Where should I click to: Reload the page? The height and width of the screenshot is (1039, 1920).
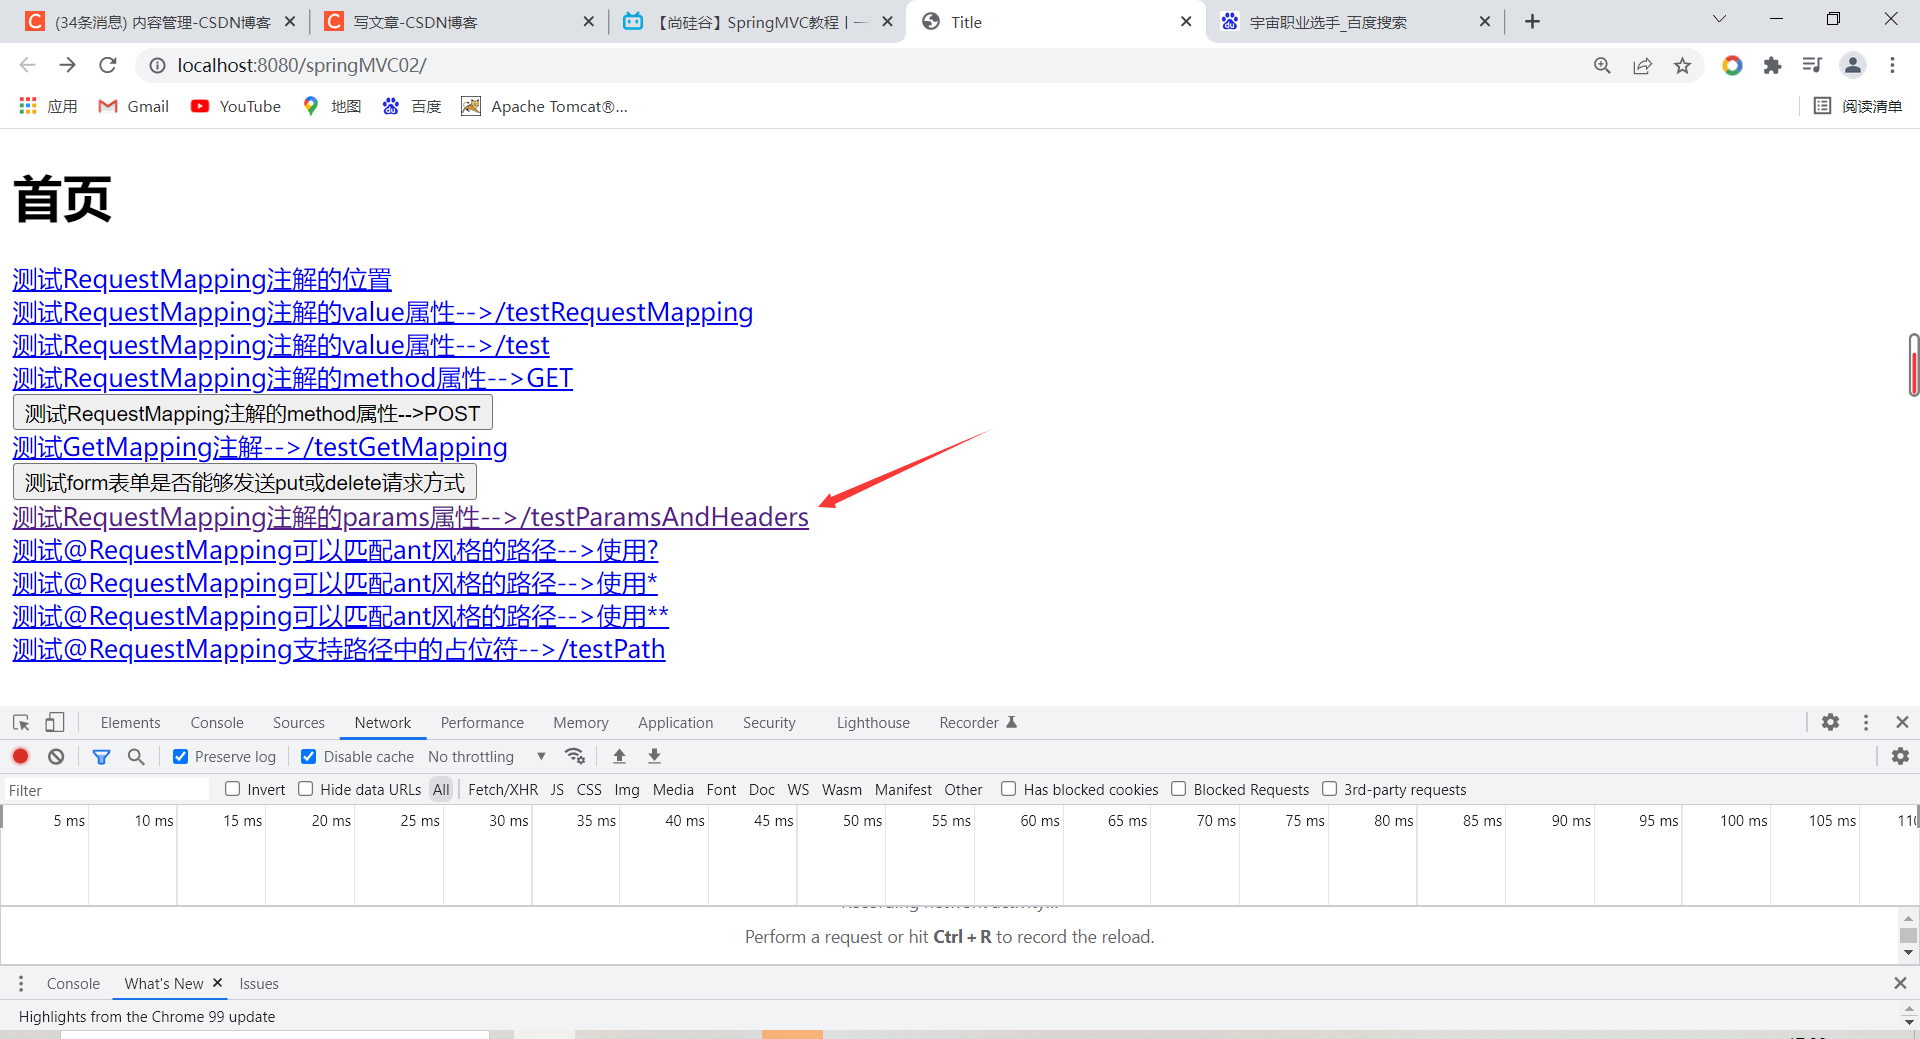(108, 65)
